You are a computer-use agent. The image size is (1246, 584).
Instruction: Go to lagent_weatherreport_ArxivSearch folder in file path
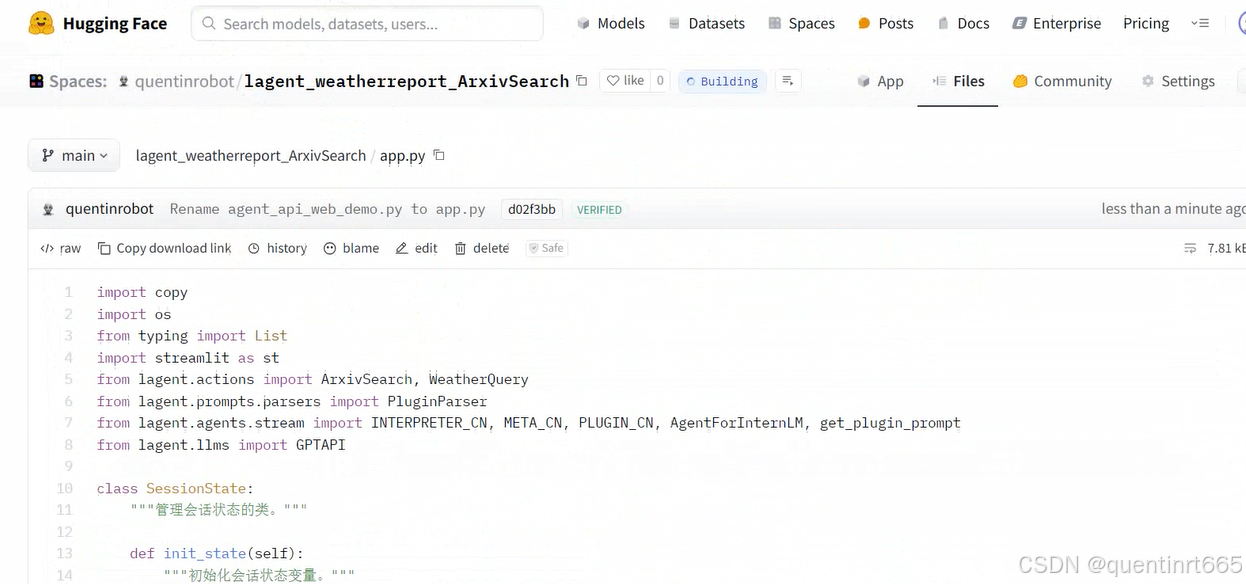(251, 156)
